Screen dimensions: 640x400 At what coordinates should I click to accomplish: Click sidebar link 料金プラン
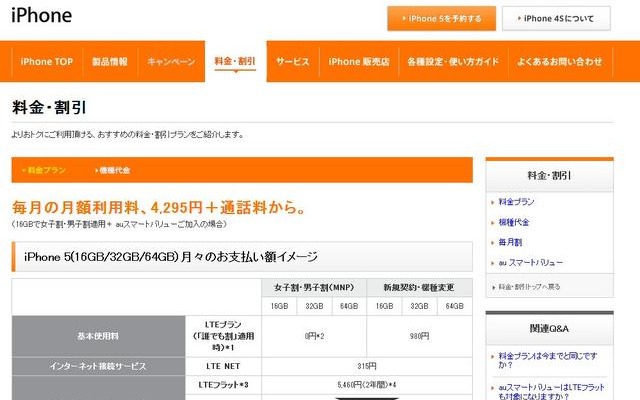pos(516,202)
